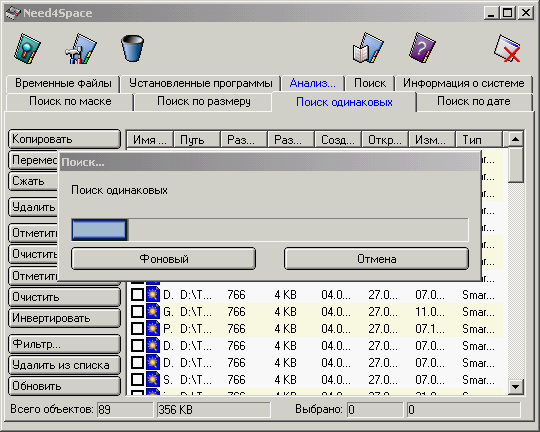The height and width of the screenshot is (432, 540).
Task: Click the Обновить button
Action: pyautogui.click(x=64, y=386)
